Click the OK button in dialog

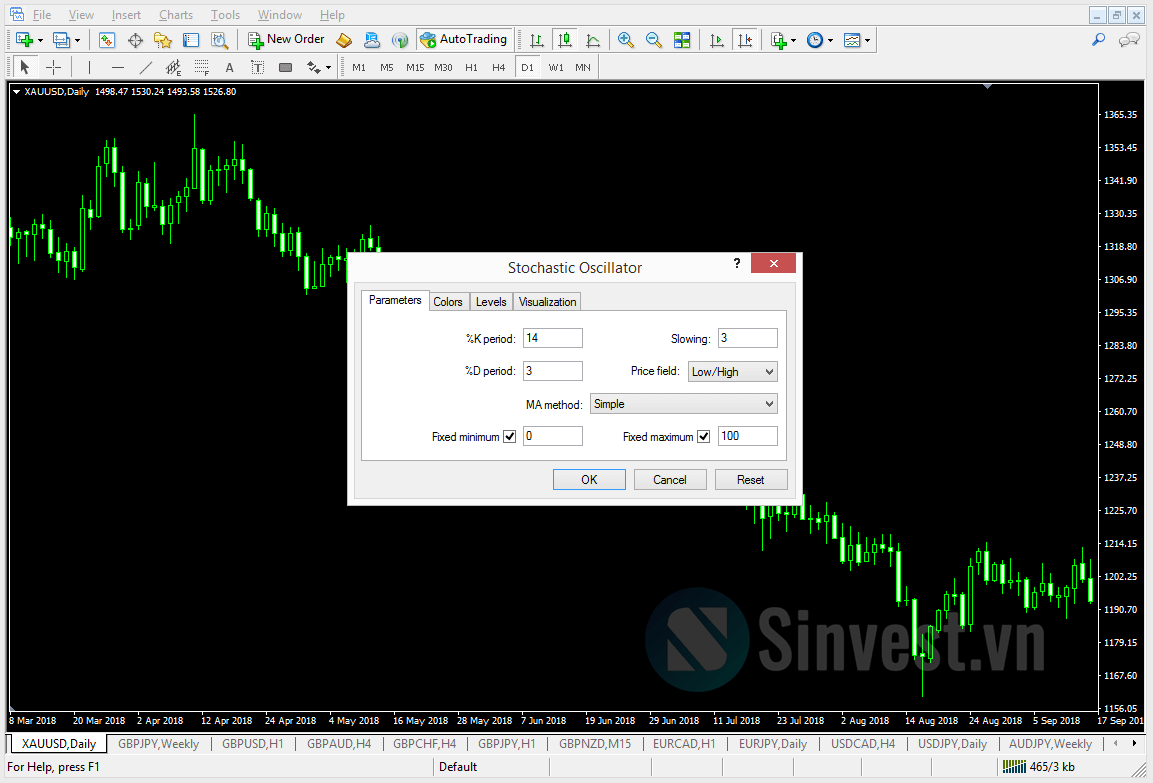point(589,479)
